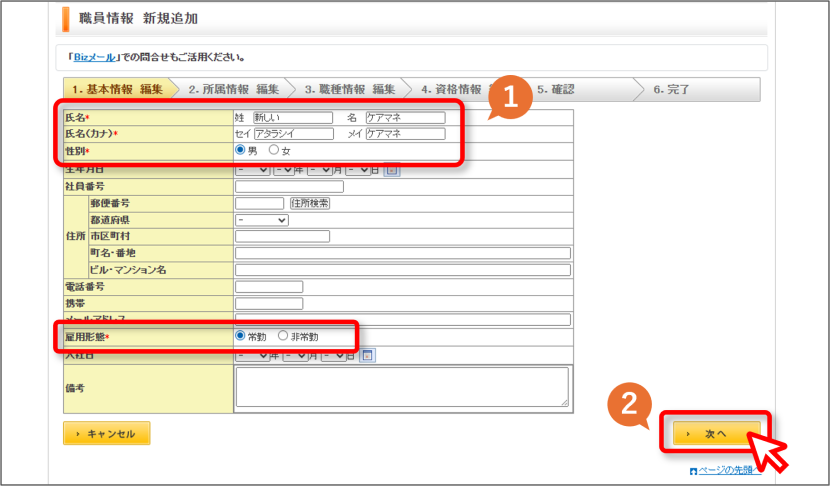Open the hire date calendar picker icon

(x=367, y=356)
